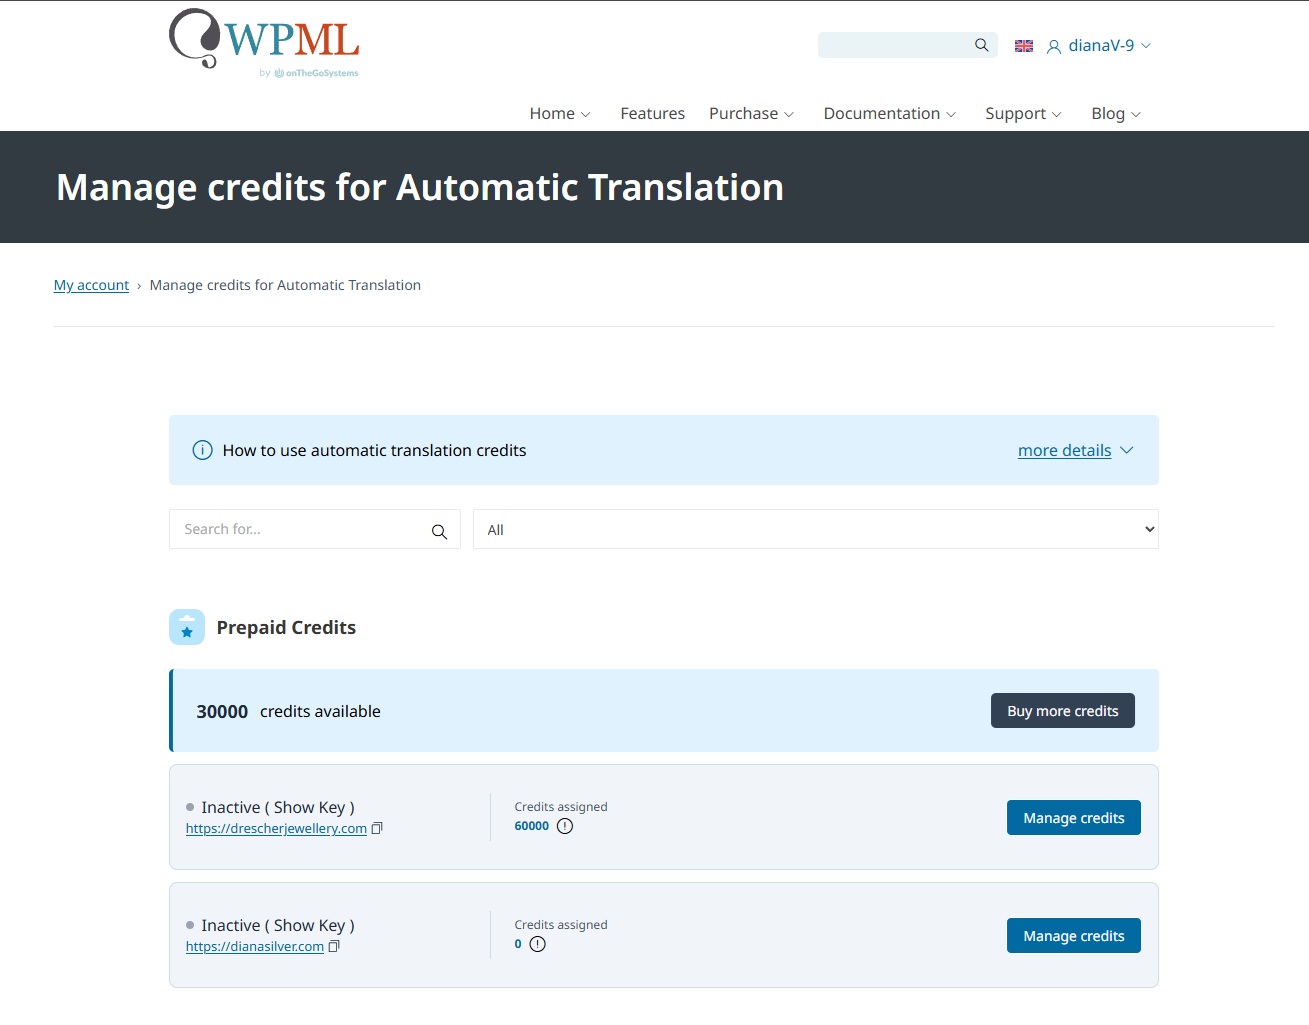
Task: Open the Blog menu
Action: pos(1116,113)
